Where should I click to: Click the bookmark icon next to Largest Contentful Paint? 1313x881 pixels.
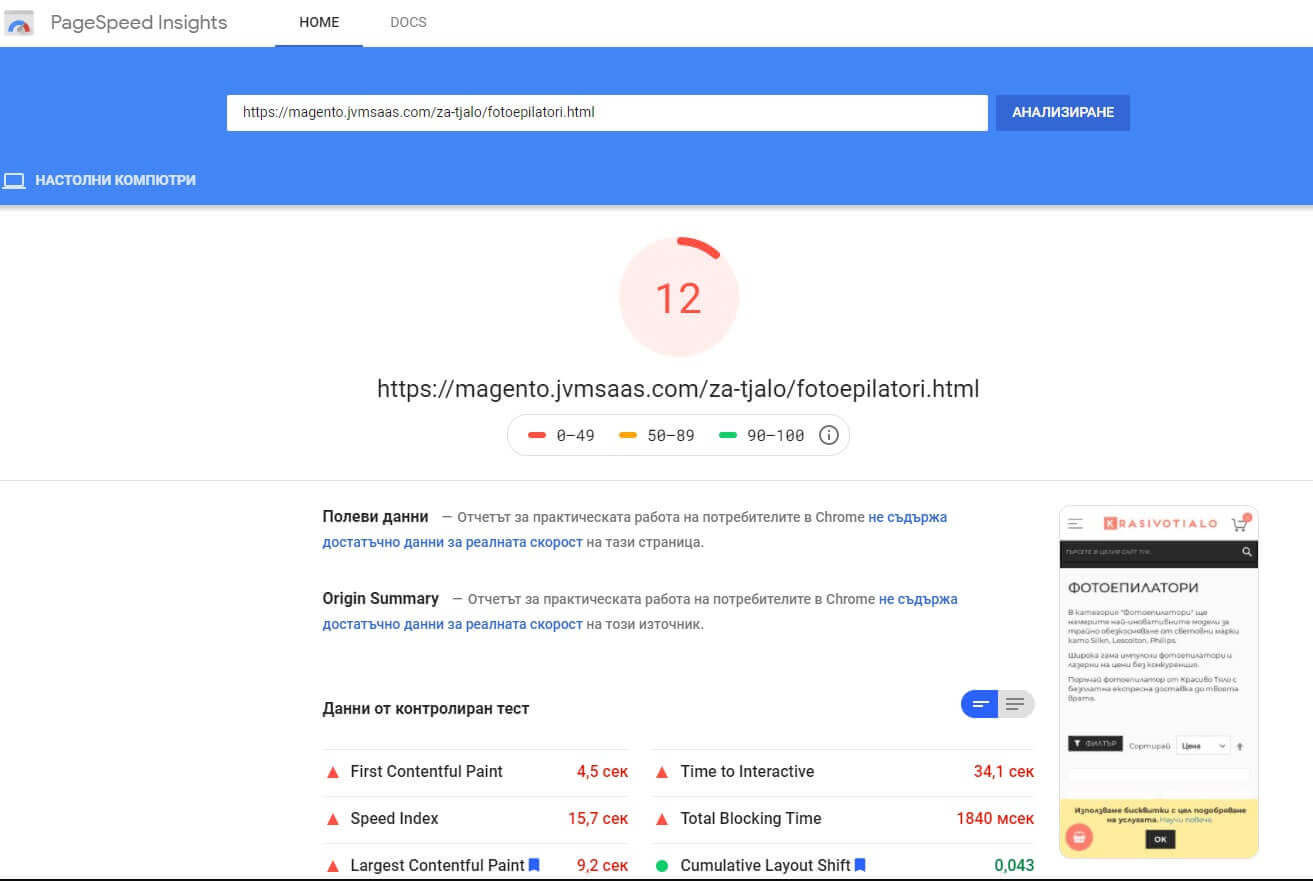(x=534, y=865)
